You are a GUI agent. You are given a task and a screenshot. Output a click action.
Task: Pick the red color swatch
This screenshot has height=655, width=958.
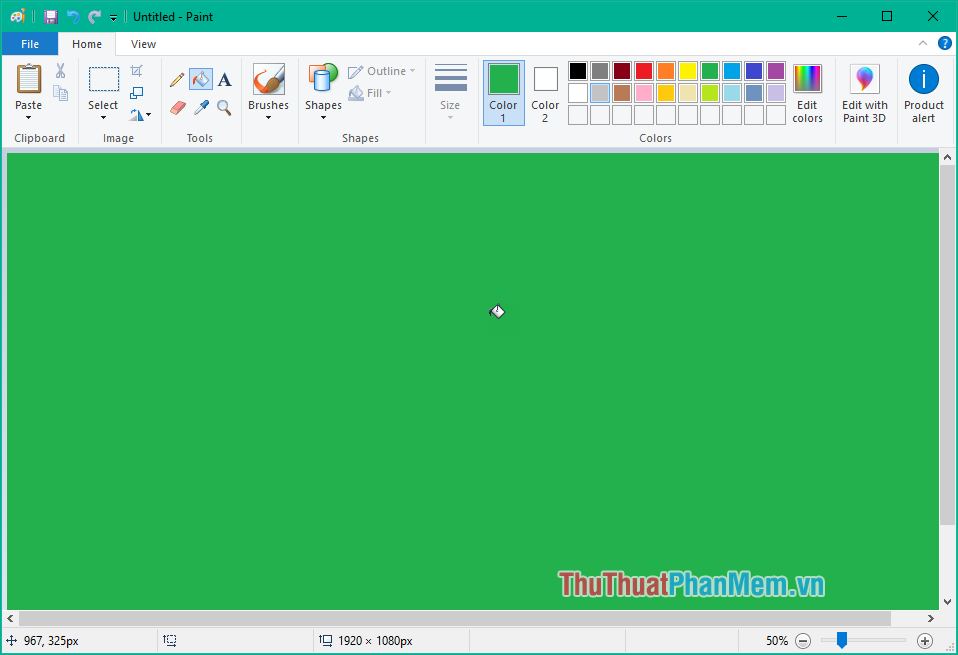click(x=643, y=70)
